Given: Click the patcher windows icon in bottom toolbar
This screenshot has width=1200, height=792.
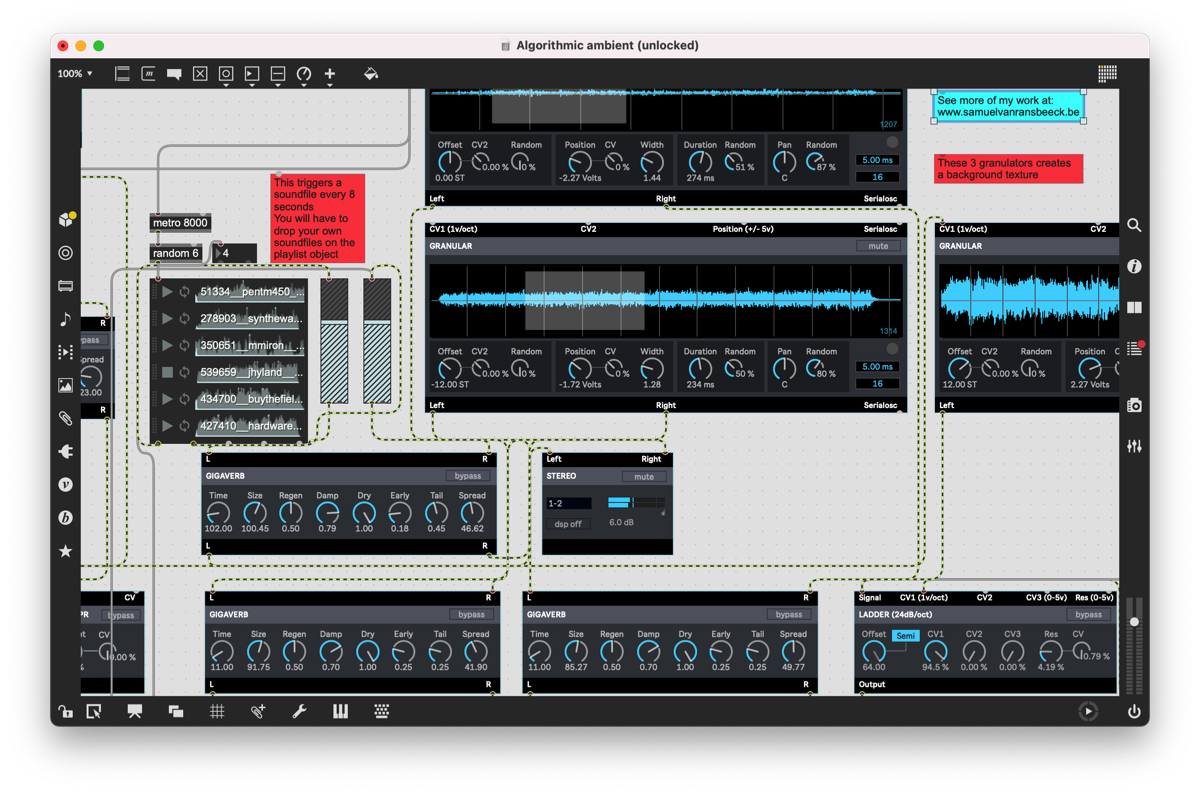Looking at the screenshot, I should coord(176,711).
